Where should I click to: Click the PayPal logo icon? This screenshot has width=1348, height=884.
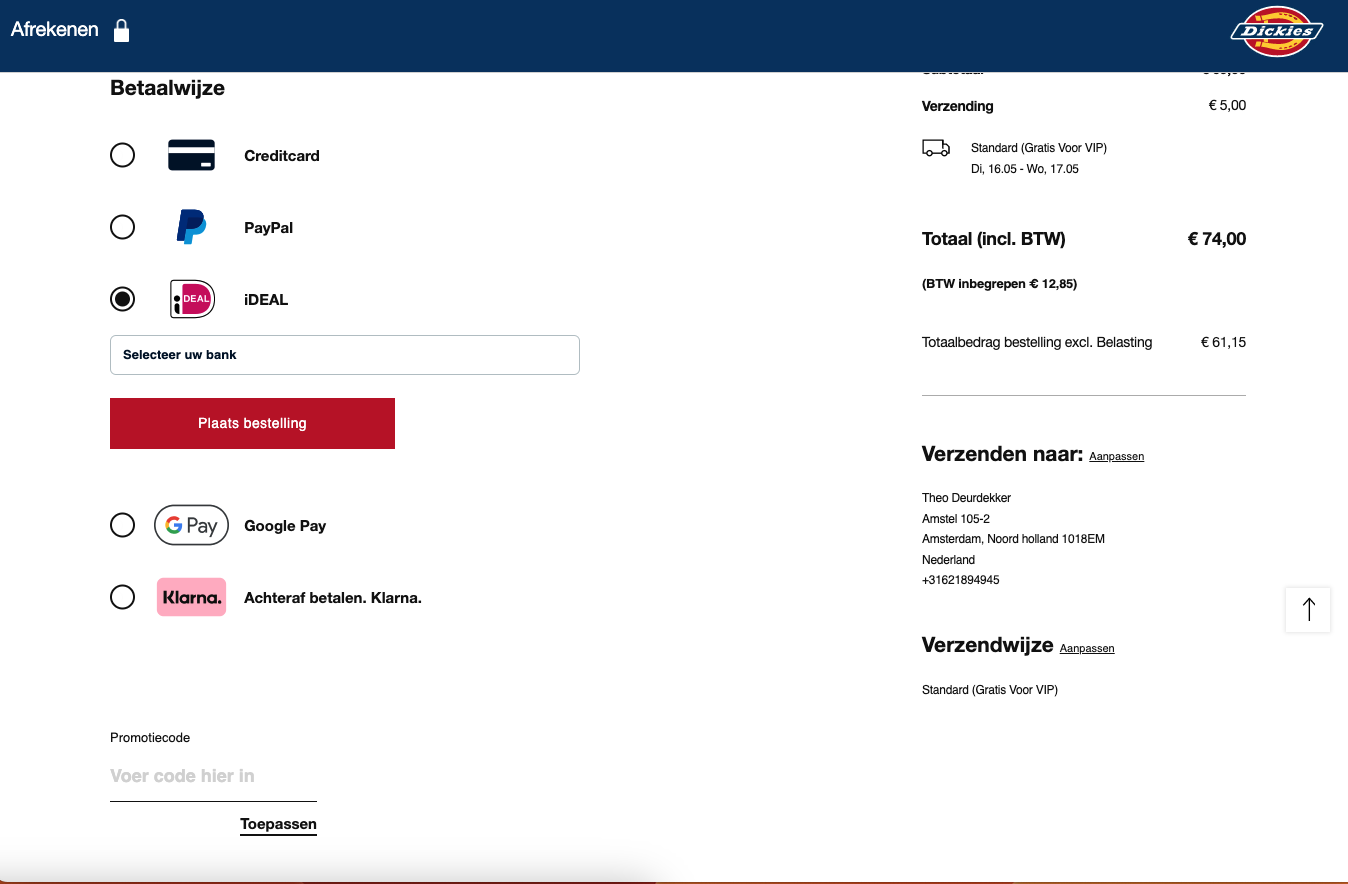[191, 227]
